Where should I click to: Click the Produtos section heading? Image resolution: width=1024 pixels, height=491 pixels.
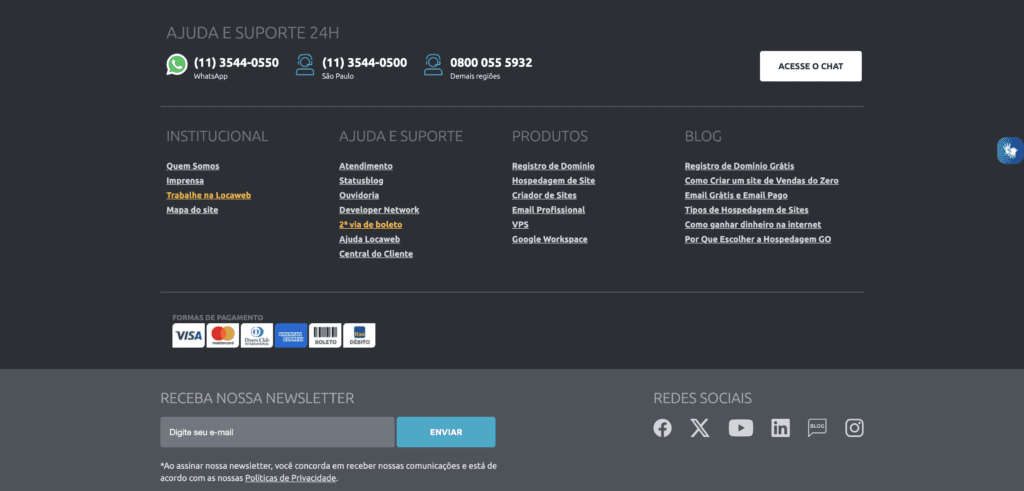(x=550, y=136)
